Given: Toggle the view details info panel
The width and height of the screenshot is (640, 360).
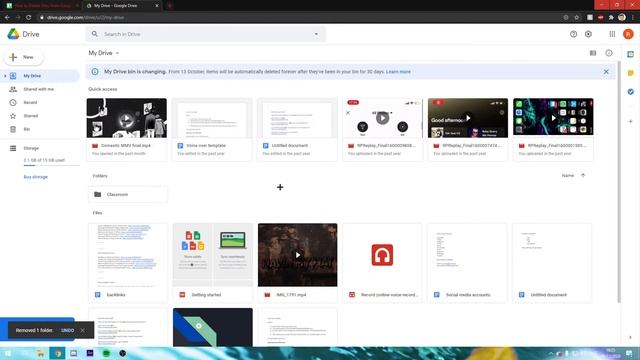Looking at the screenshot, I should coord(609,53).
